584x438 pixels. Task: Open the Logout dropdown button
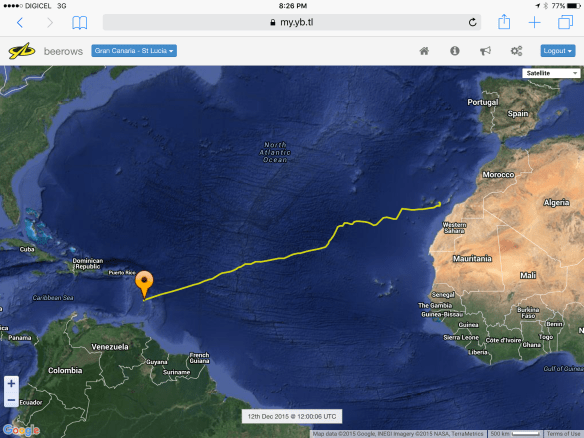558,51
